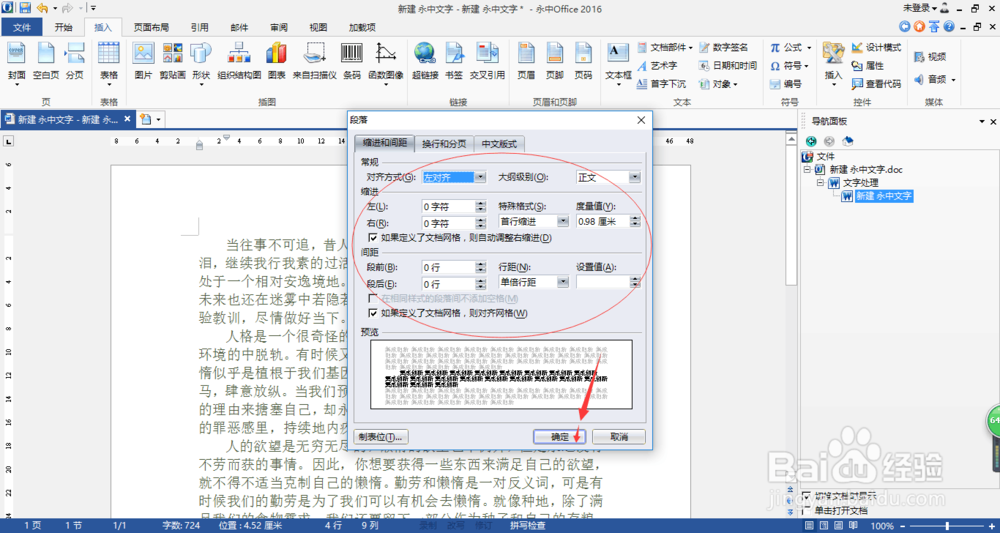Screen dimensions: 1000x533
Task: Collapse the 文字处理 tree node
Action: point(820,183)
